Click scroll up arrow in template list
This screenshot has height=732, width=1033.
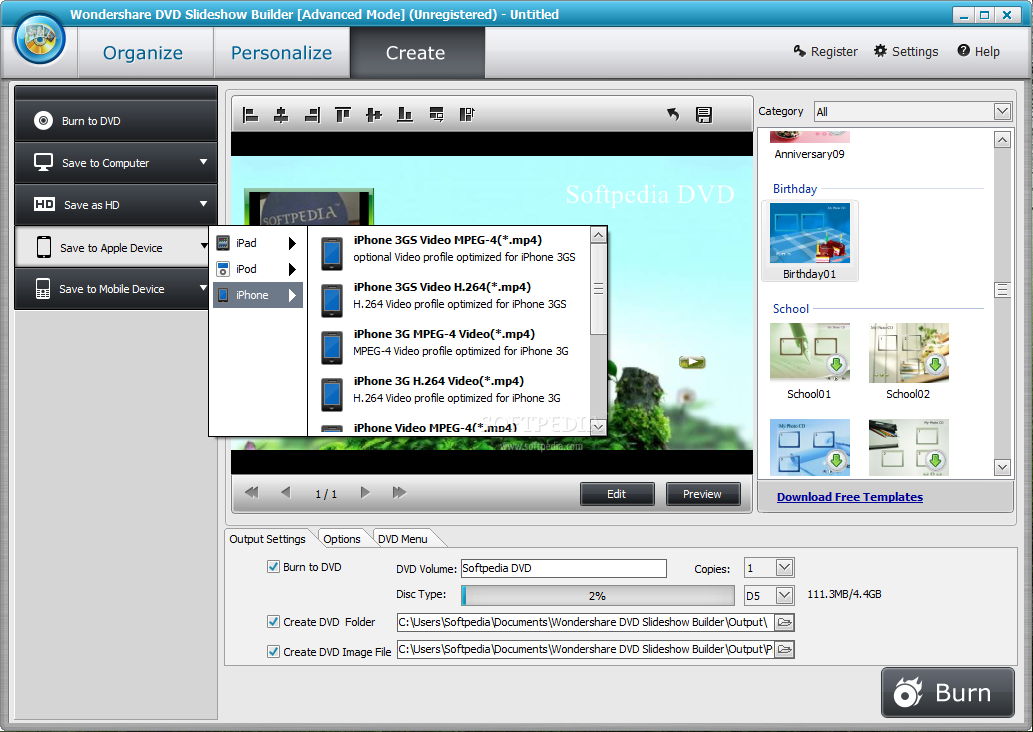click(x=1002, y=140)
